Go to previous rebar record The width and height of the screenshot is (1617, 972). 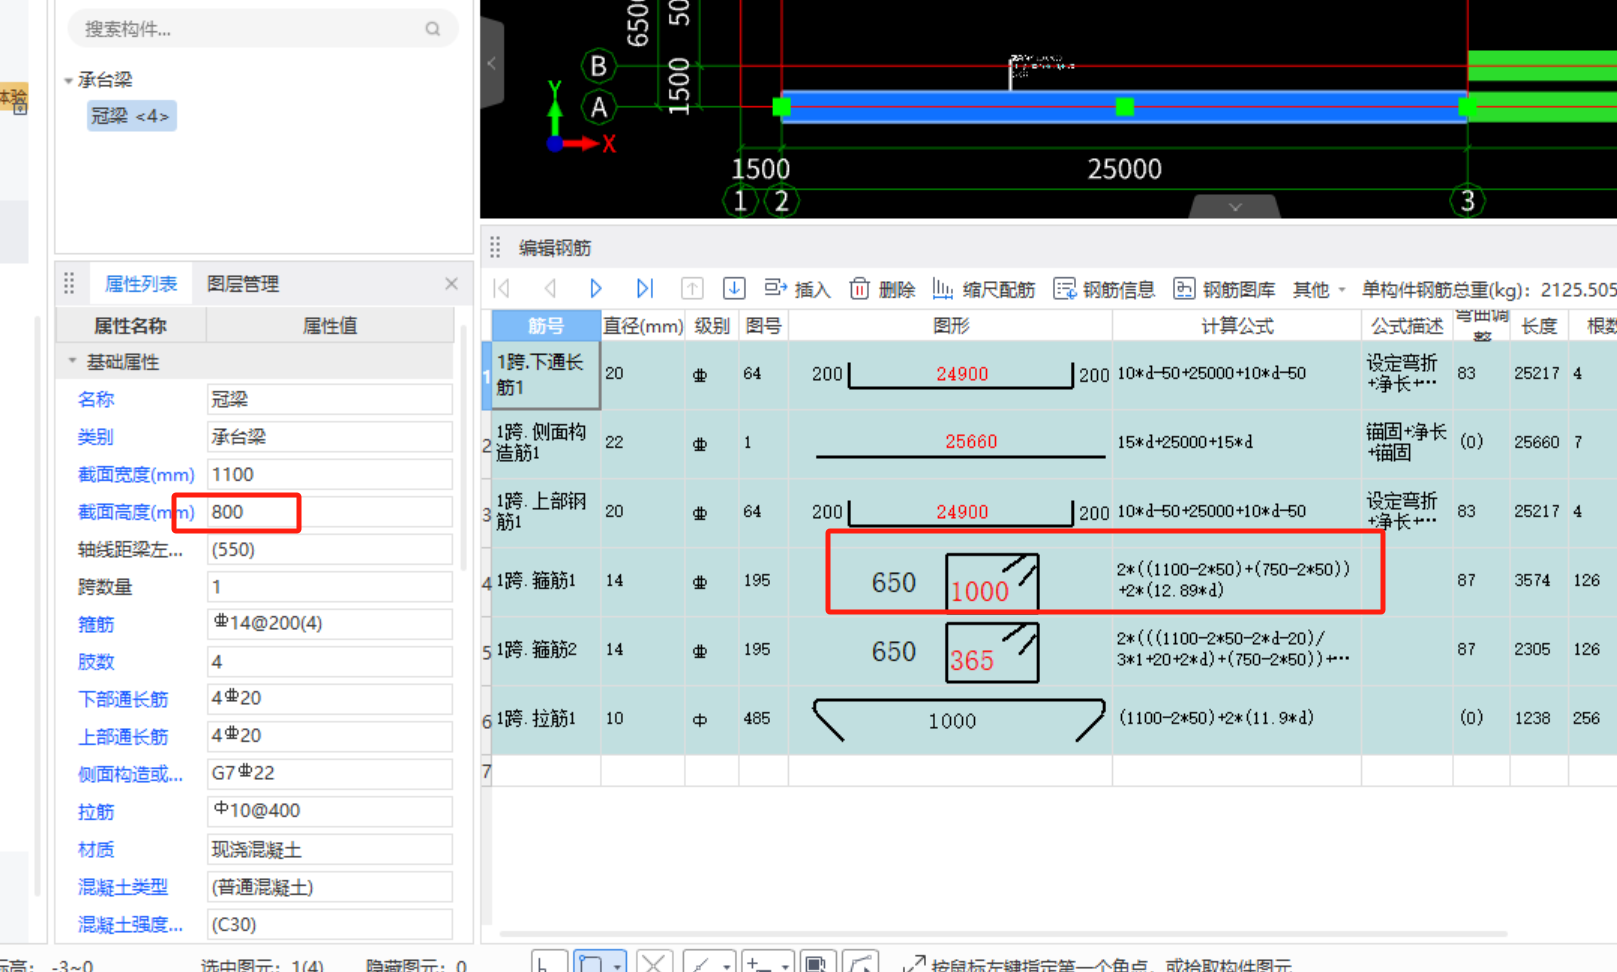(550, 289)
